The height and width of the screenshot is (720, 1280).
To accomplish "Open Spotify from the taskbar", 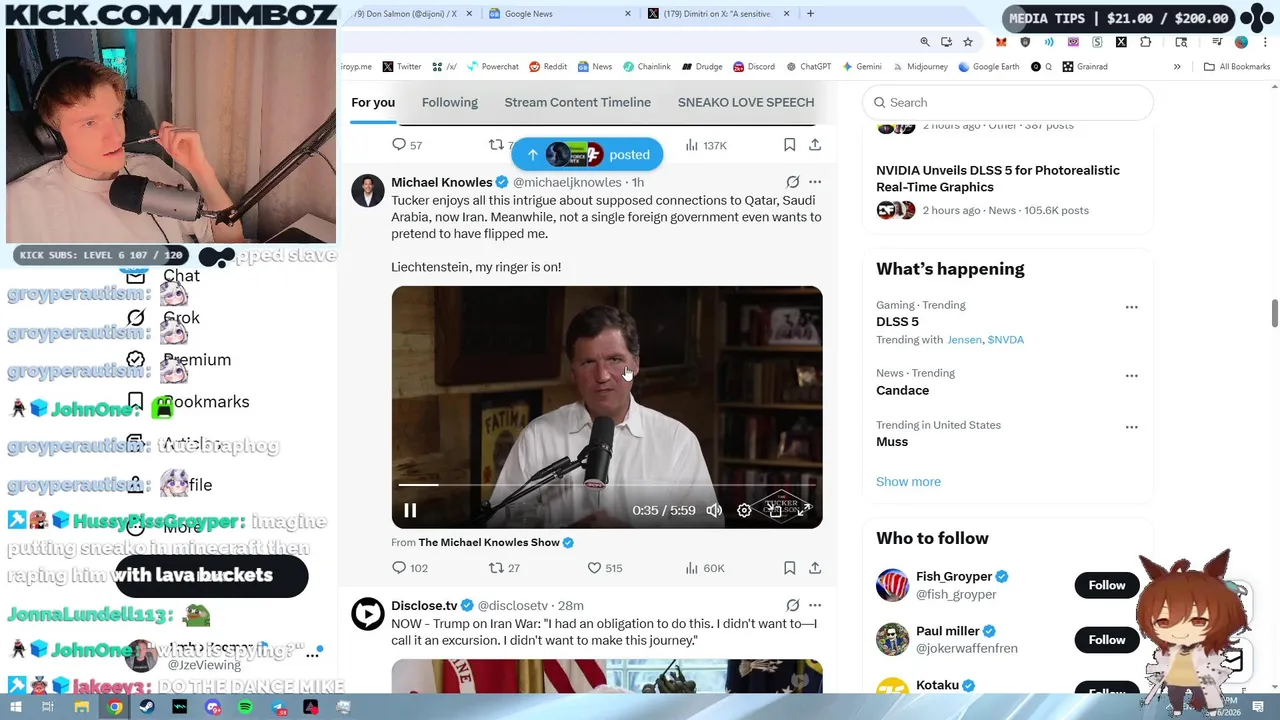I will (x=245, y=707).
